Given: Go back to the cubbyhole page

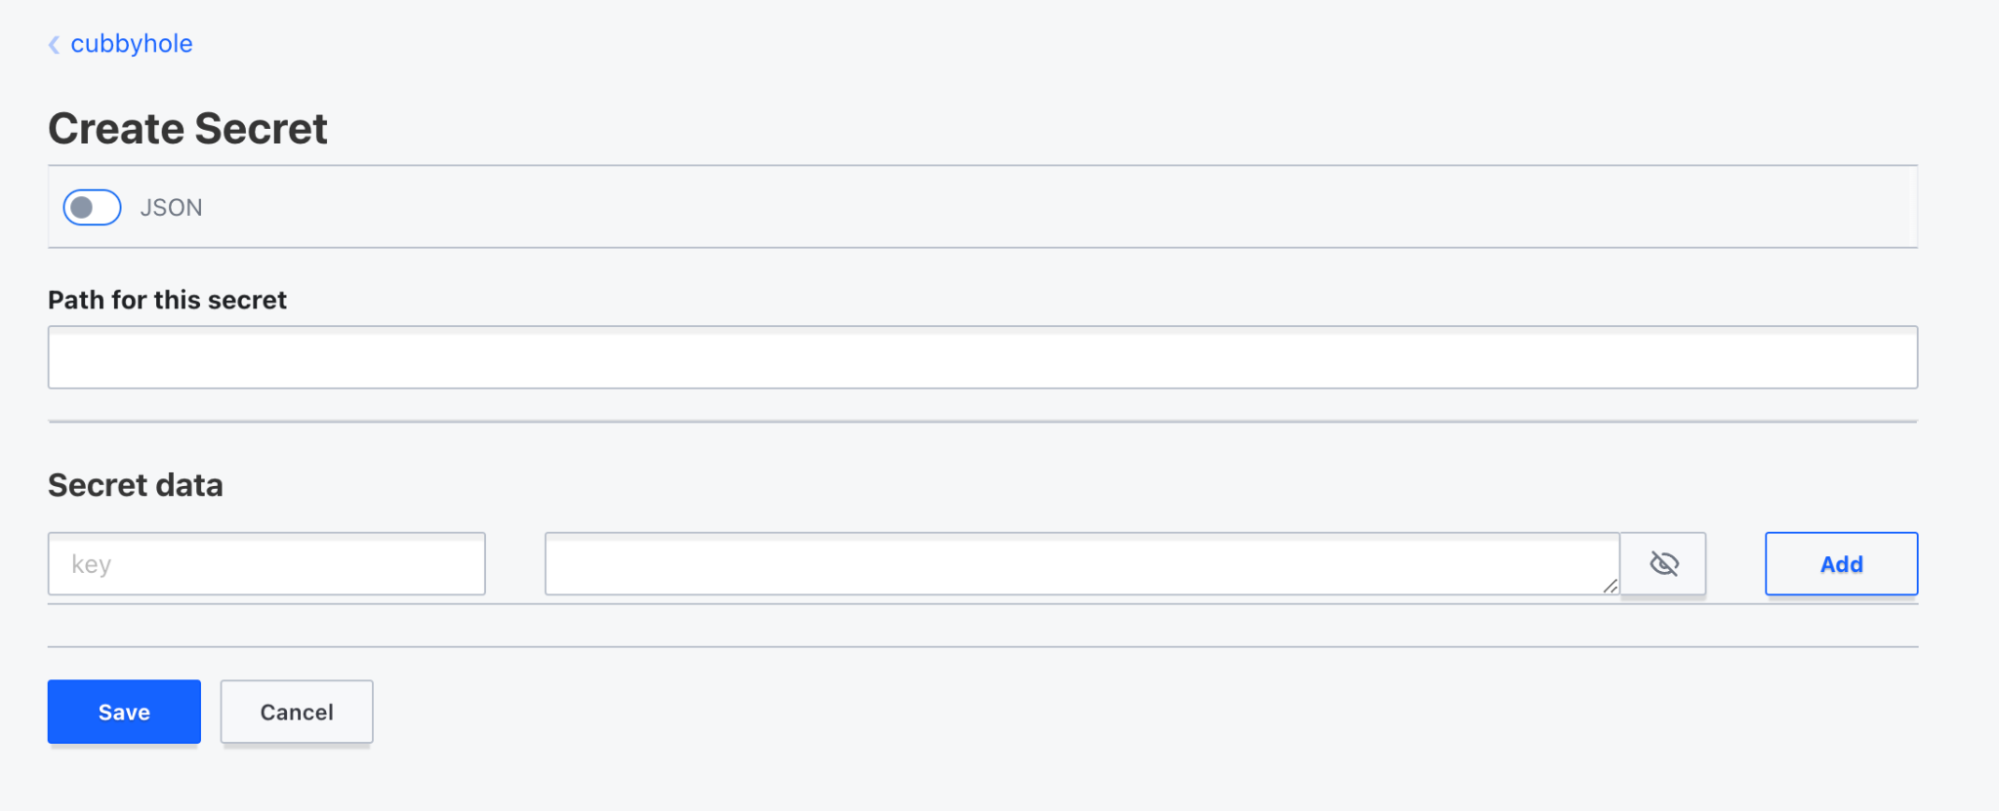Looking at the screenshot, I should [131, 44].
